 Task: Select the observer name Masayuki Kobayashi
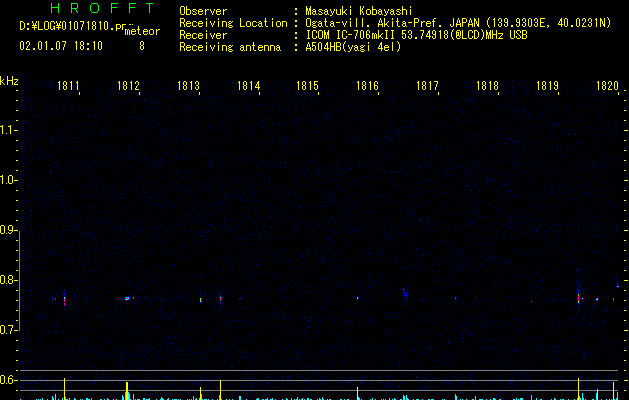pyautogui.click(x=359, y=11)
